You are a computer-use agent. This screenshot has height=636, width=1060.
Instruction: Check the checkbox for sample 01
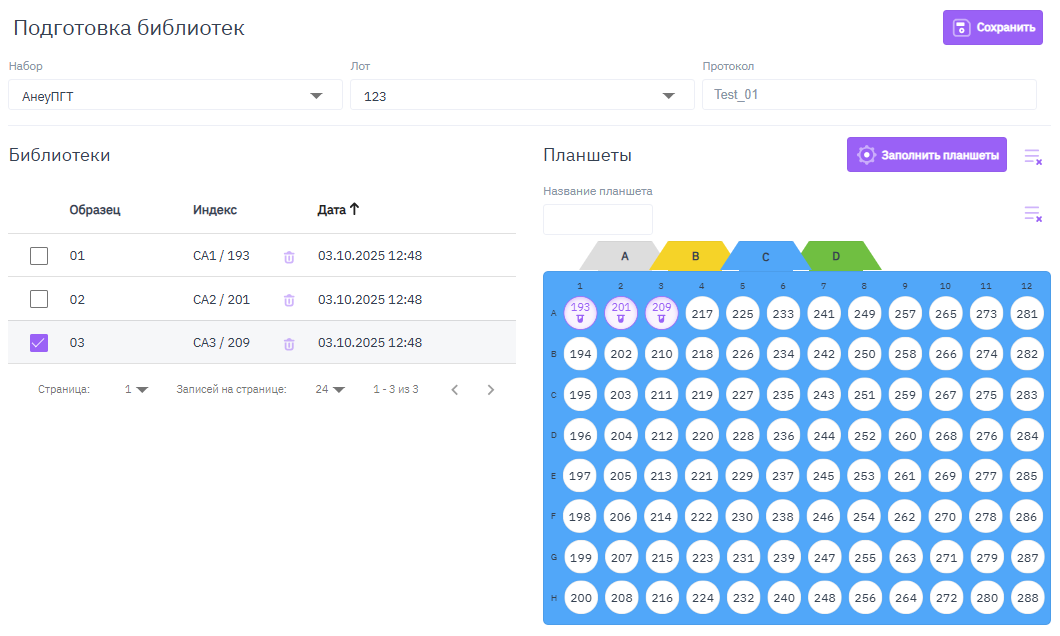(x=39, y=256)
